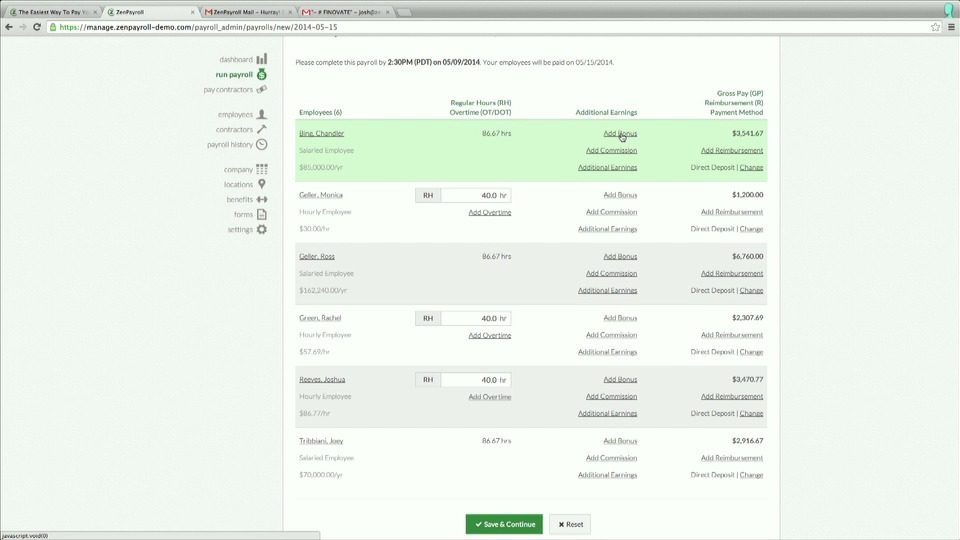The height and width of the screenshot is (540, 960).
Task: Change payment method for Green, Rachel
Action: click(x=751, y=352)
